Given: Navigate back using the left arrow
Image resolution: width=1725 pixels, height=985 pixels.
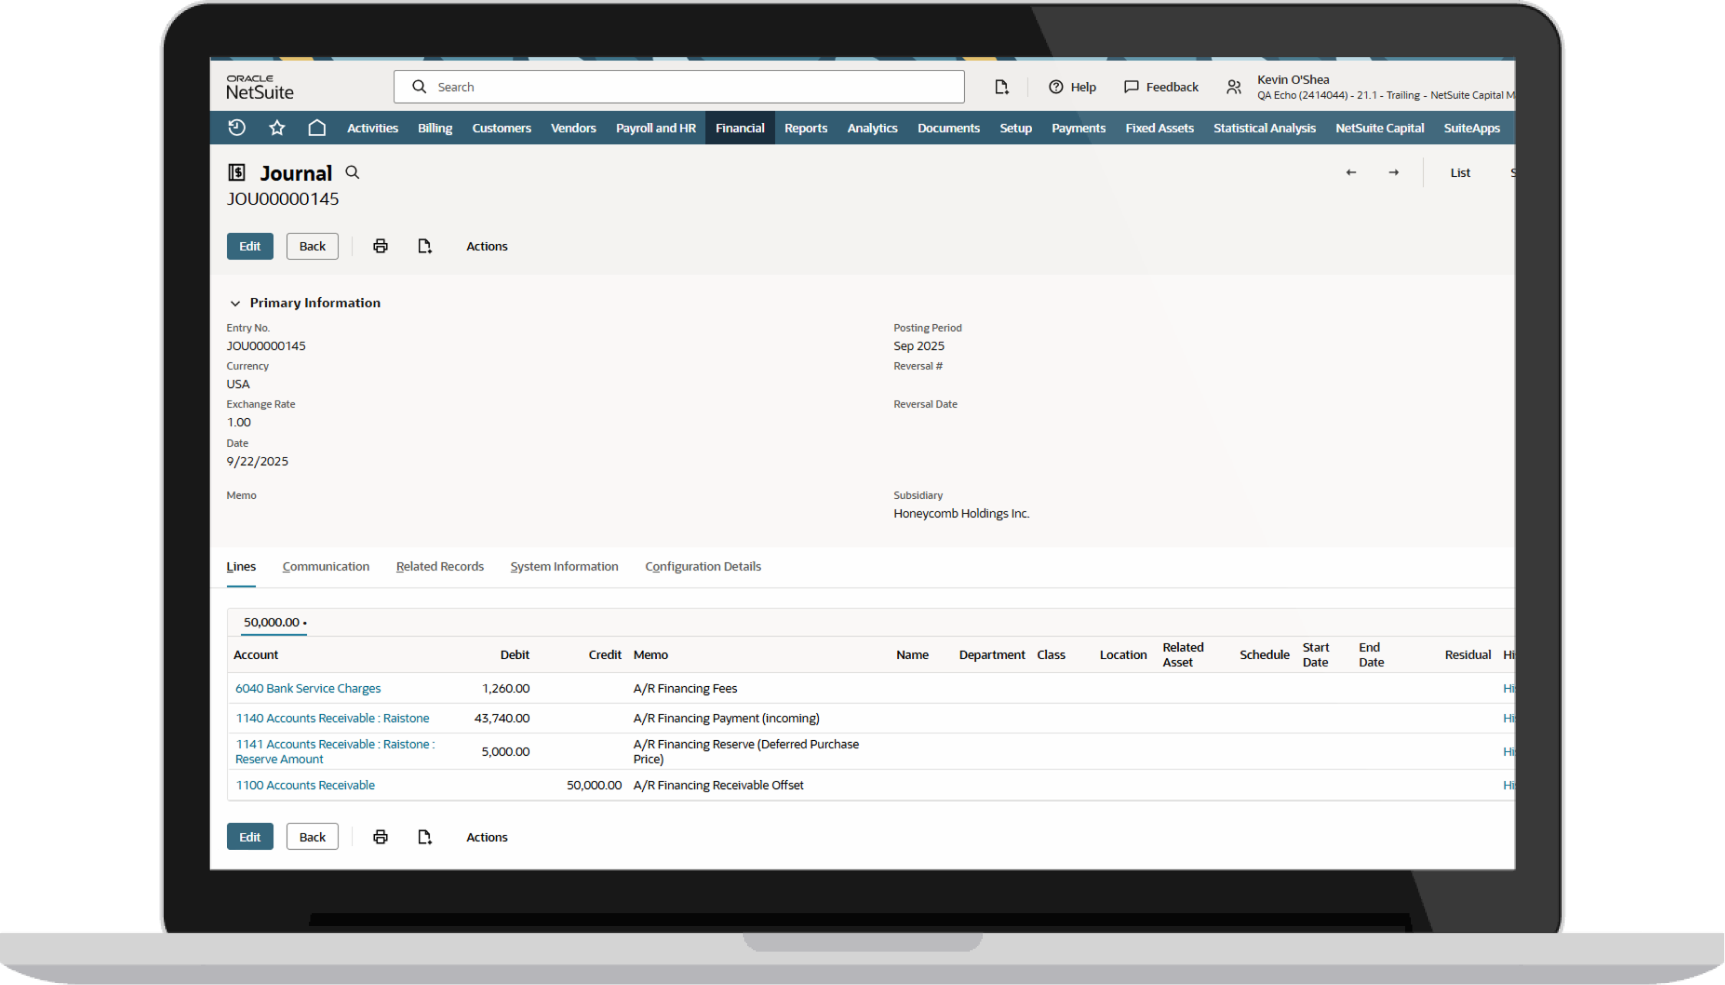Looking at the screenshot, I should tap(1351, 172).
